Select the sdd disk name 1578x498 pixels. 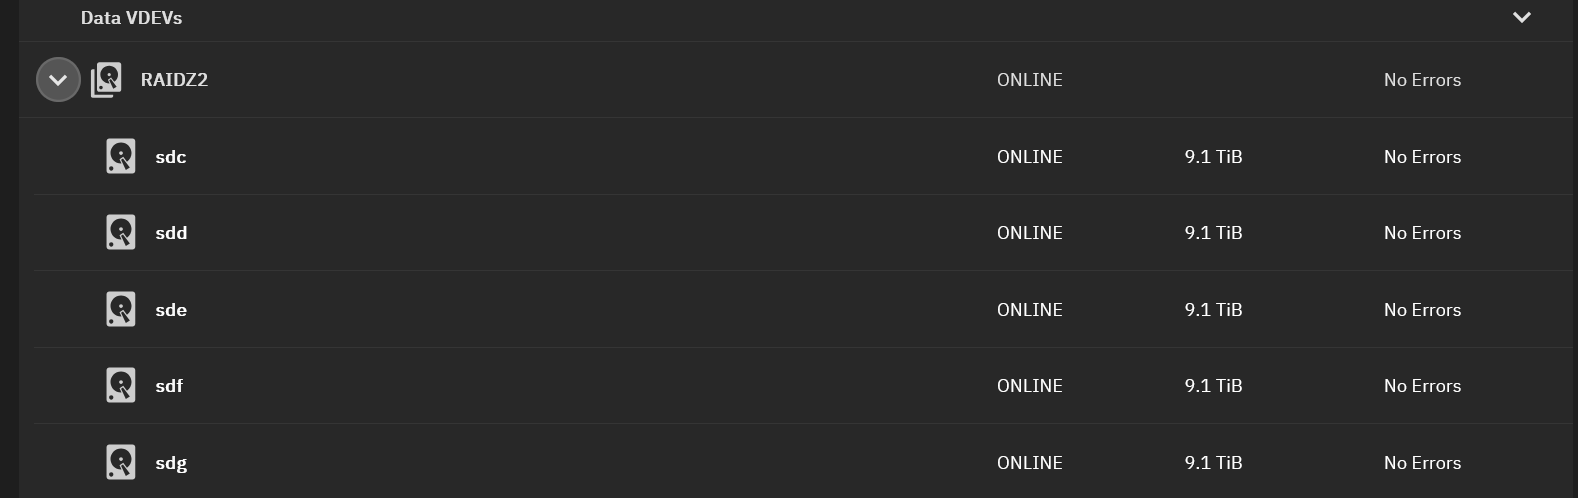pos(171,233)
